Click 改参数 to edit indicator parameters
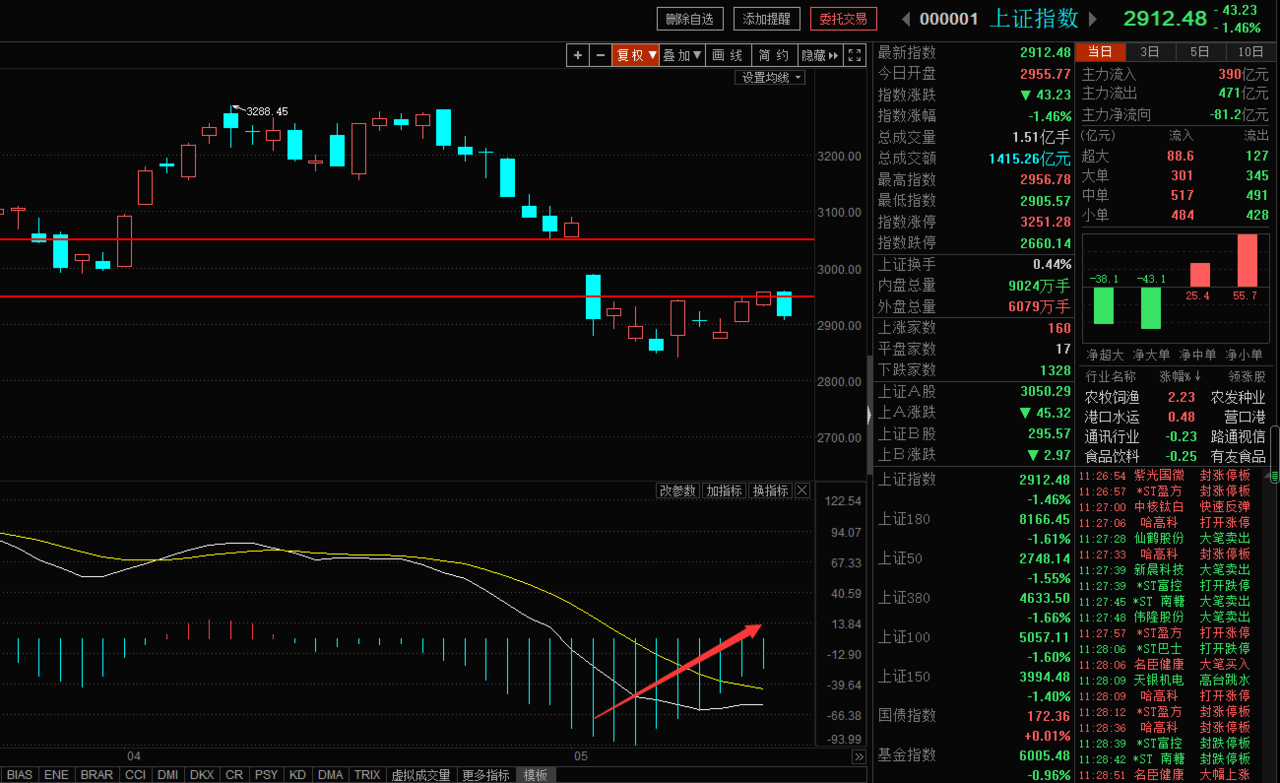Viewport: 1280px width, 783px height. click(677, 490)
